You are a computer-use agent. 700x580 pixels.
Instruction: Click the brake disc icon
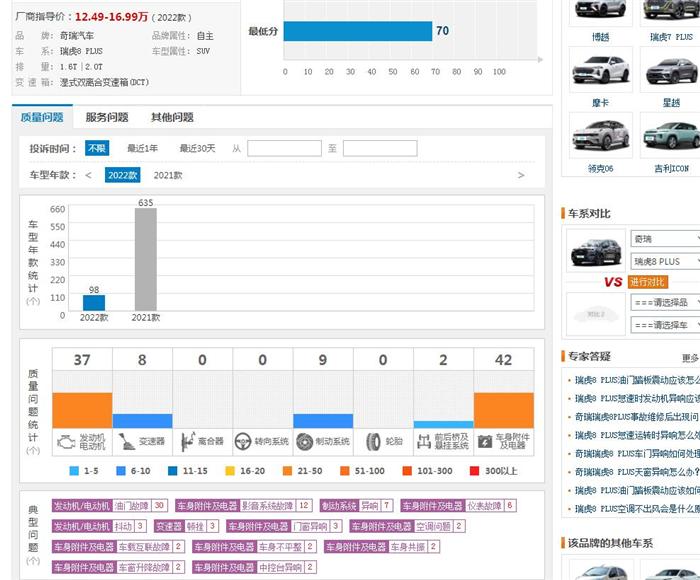pos(304,442)
